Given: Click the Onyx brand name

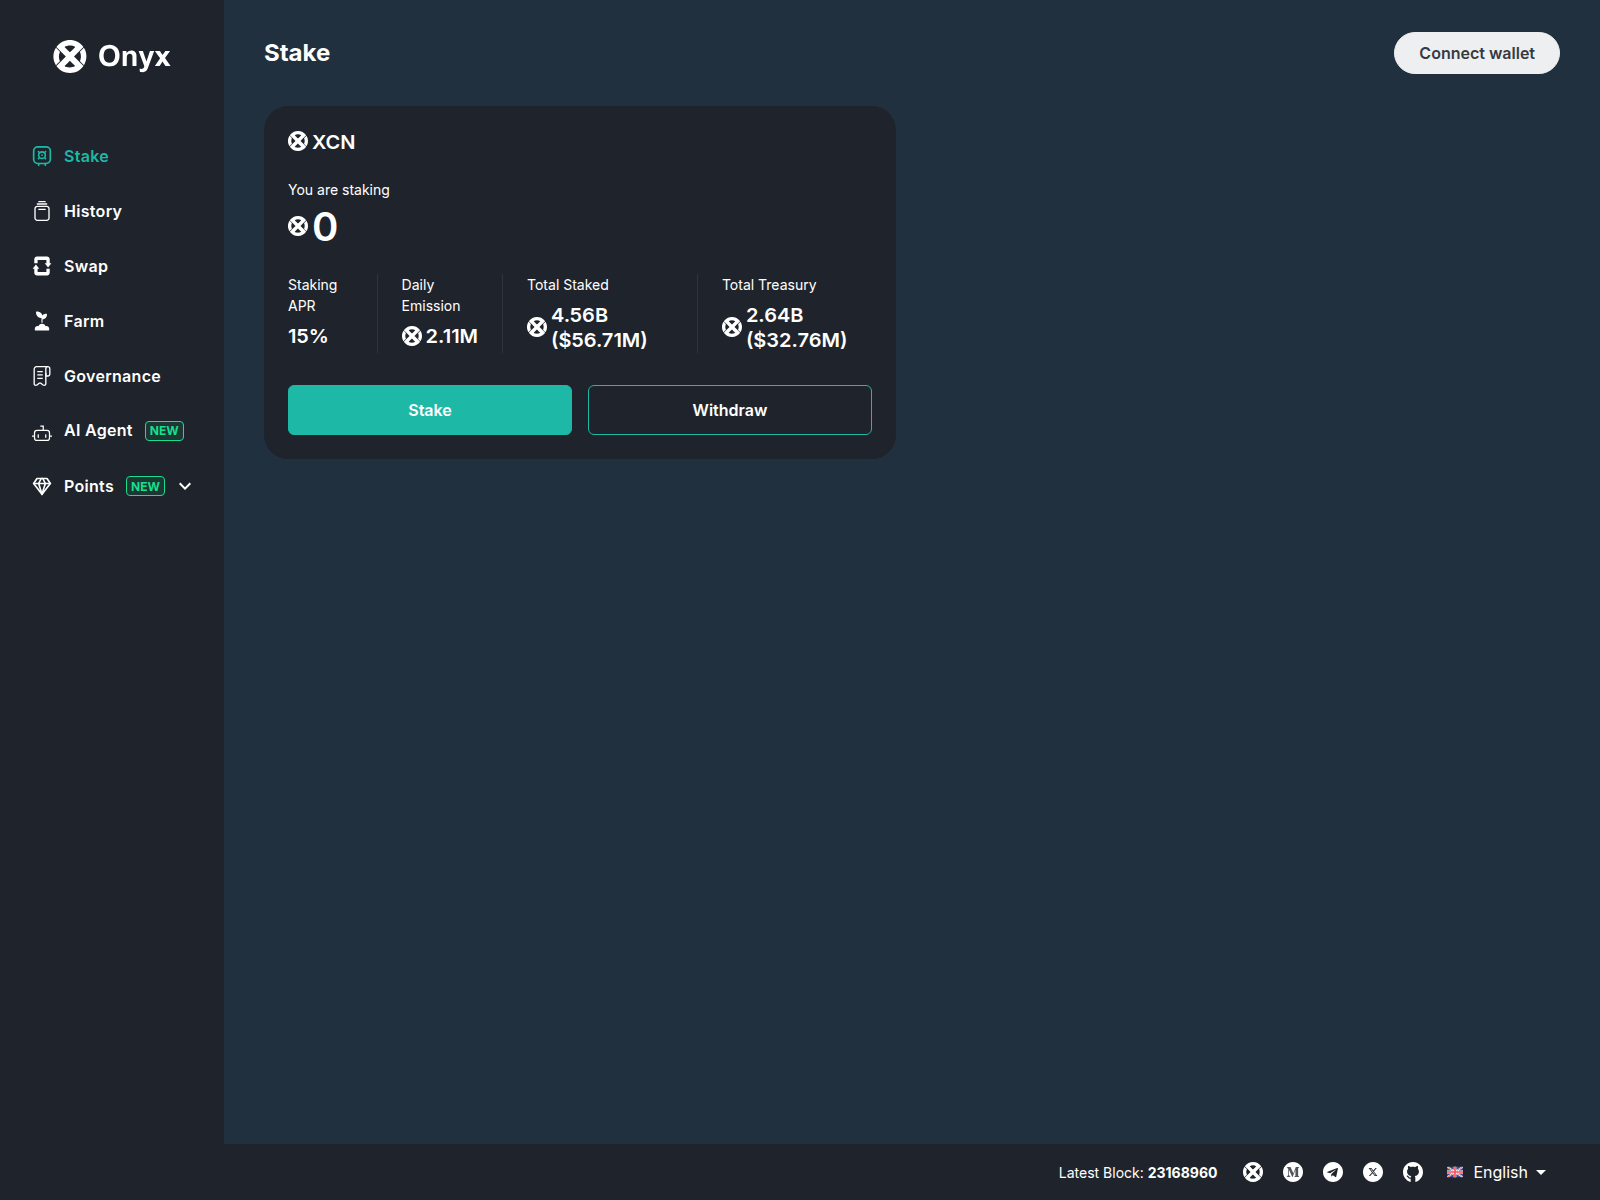Looking at the screenshot, I should 134,57.
